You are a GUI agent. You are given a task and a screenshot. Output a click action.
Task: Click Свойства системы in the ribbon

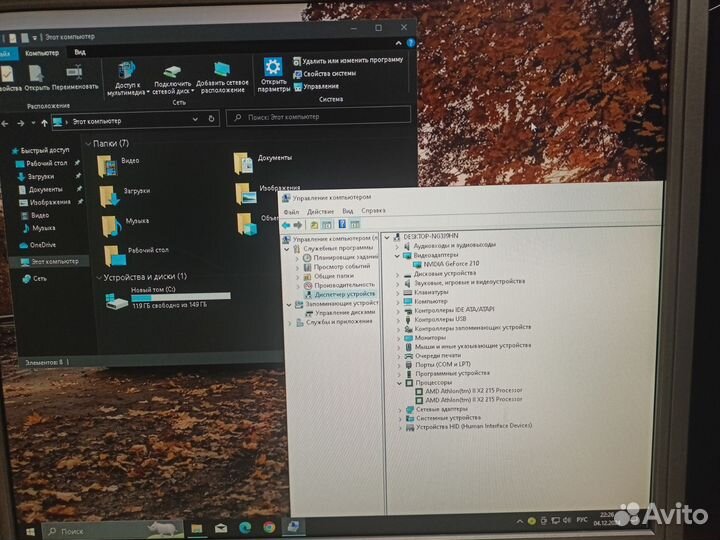(x=329, y=73)
